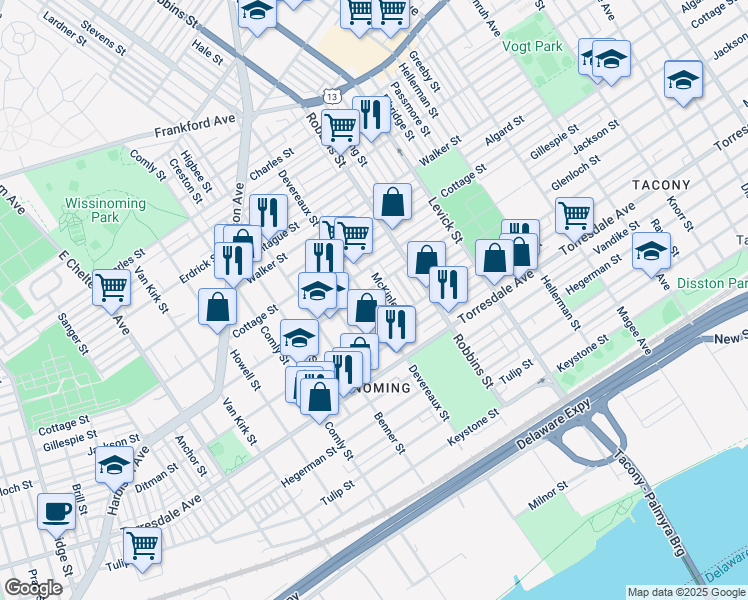This screenshot has height=600, width=748.
Task: Click the Stevens St label
Action: 104,38
